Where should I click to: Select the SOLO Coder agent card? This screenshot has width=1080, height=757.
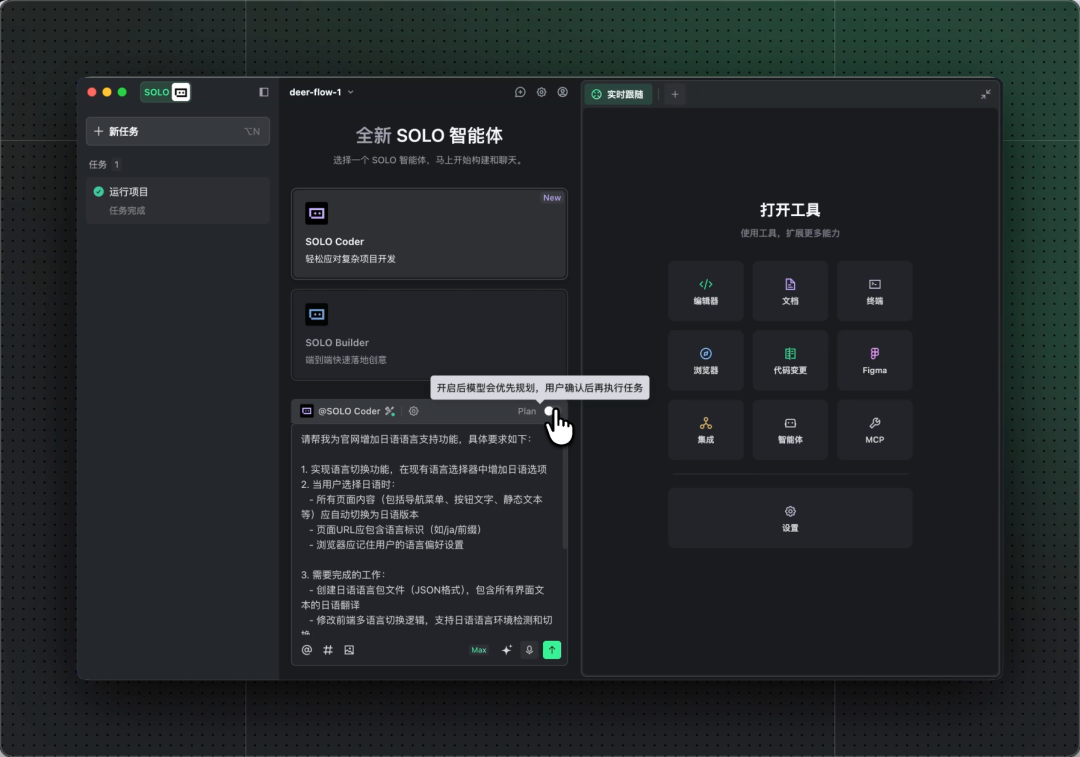(x=429, y=234)
